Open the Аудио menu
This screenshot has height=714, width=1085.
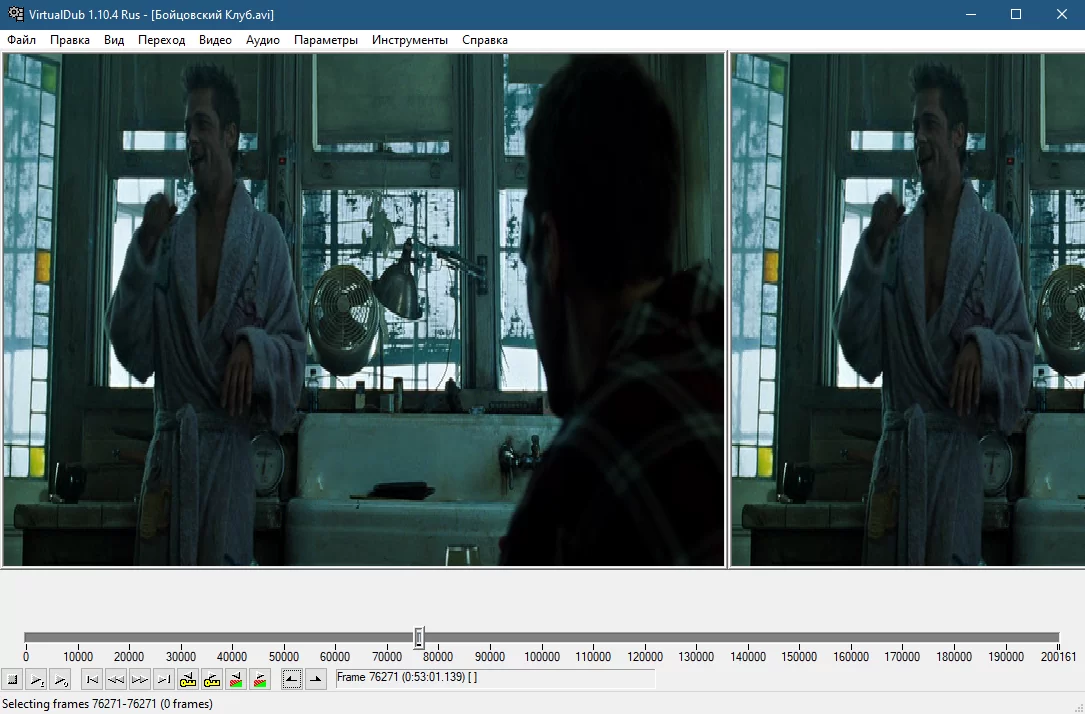[263, 40]
